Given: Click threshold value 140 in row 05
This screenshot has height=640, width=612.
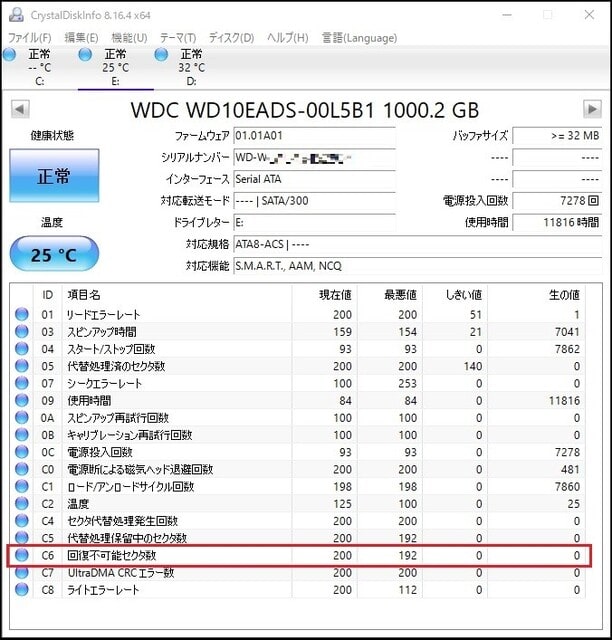Looking at the screenshot, I should pos(473,366).
